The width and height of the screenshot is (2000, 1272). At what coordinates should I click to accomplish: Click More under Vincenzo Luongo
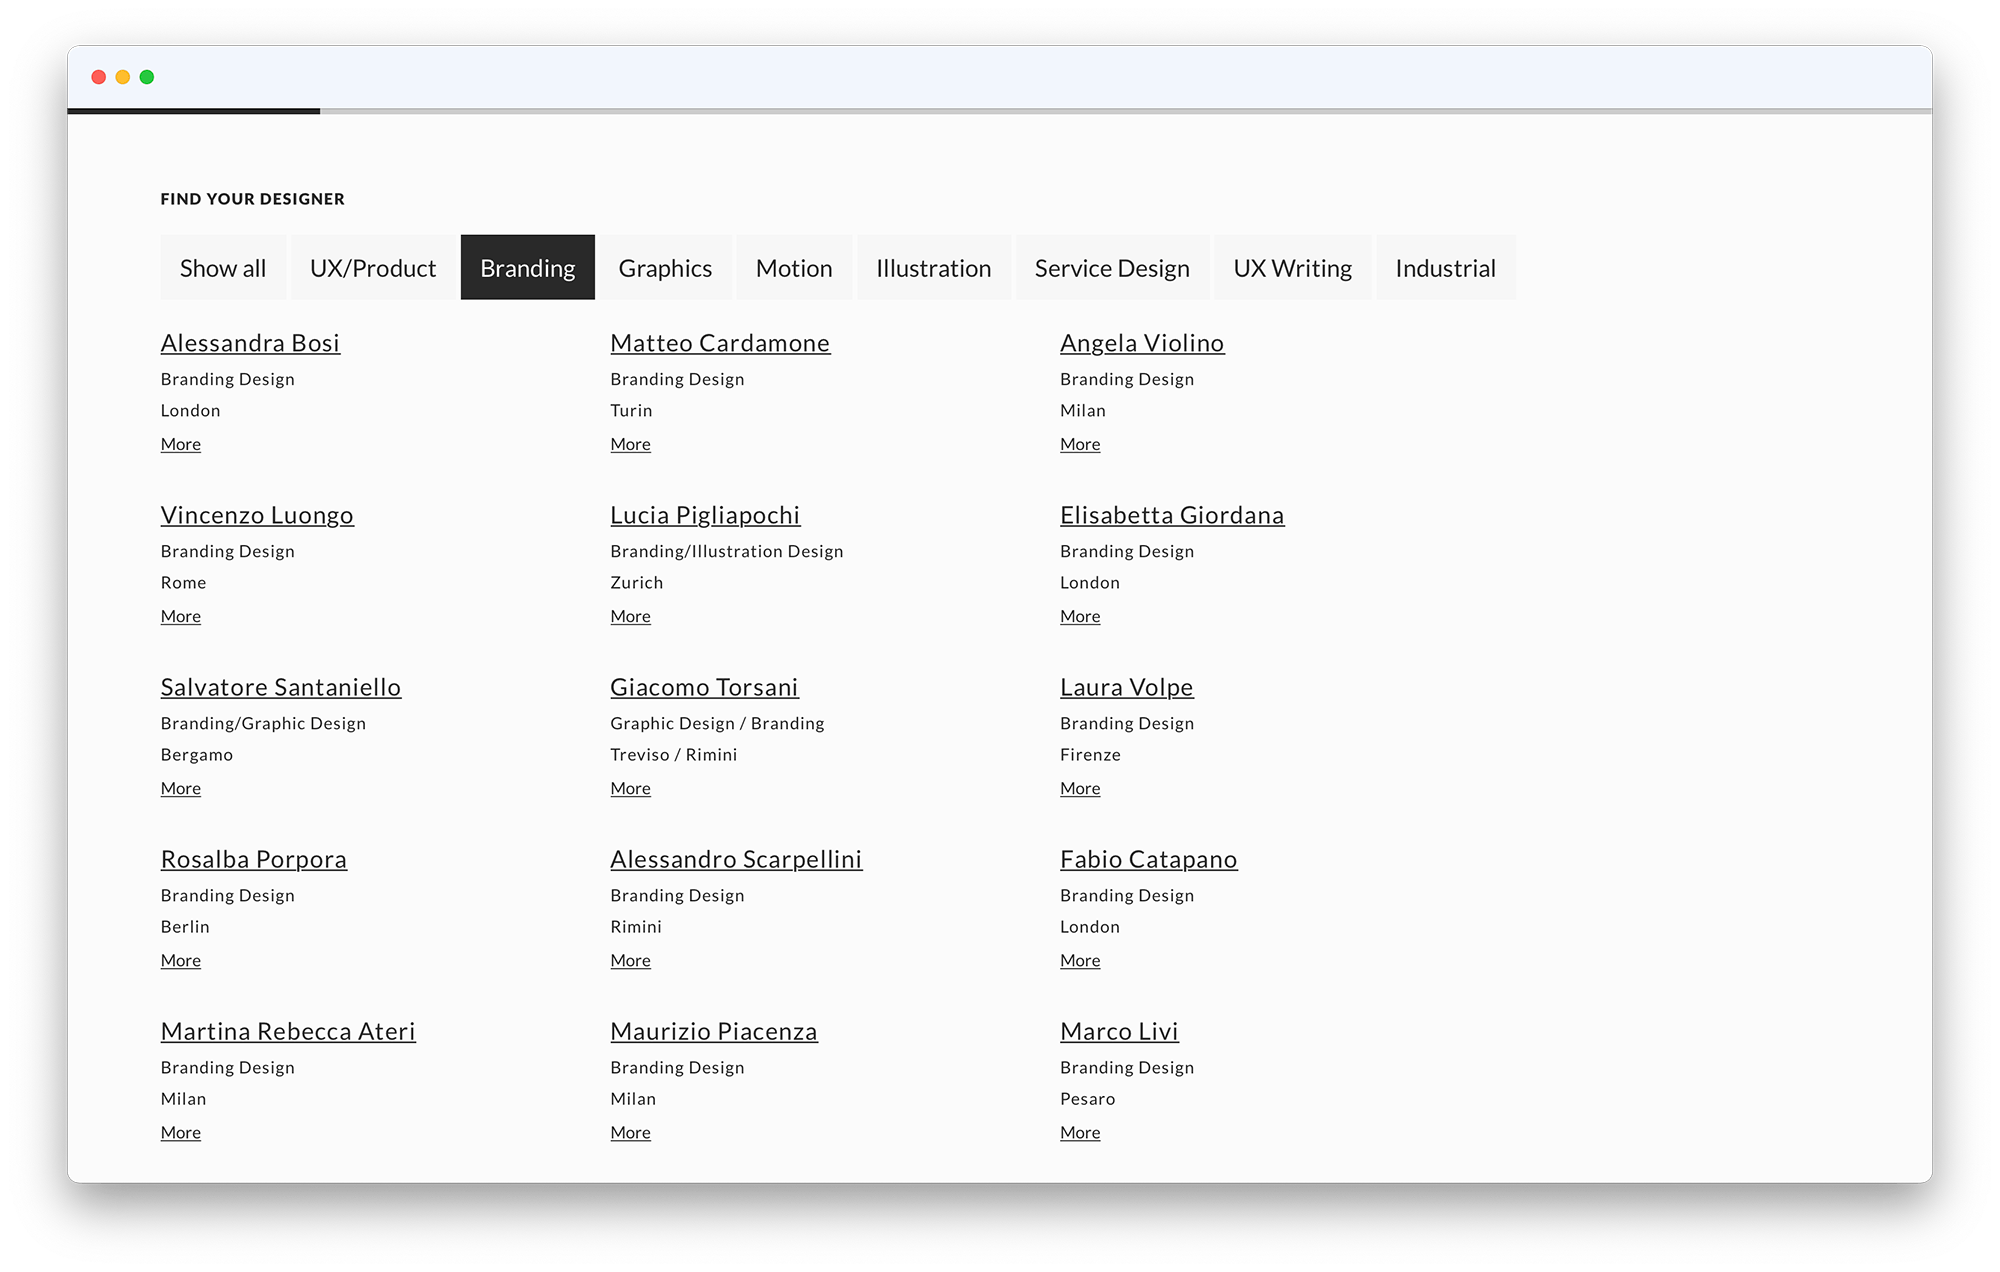(x=181, y=616)
